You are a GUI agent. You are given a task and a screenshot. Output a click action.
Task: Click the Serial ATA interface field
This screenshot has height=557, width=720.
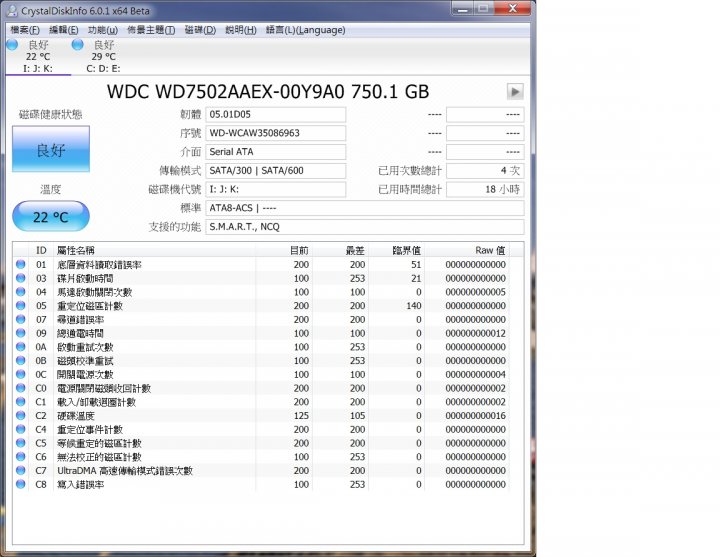point(276,152)
